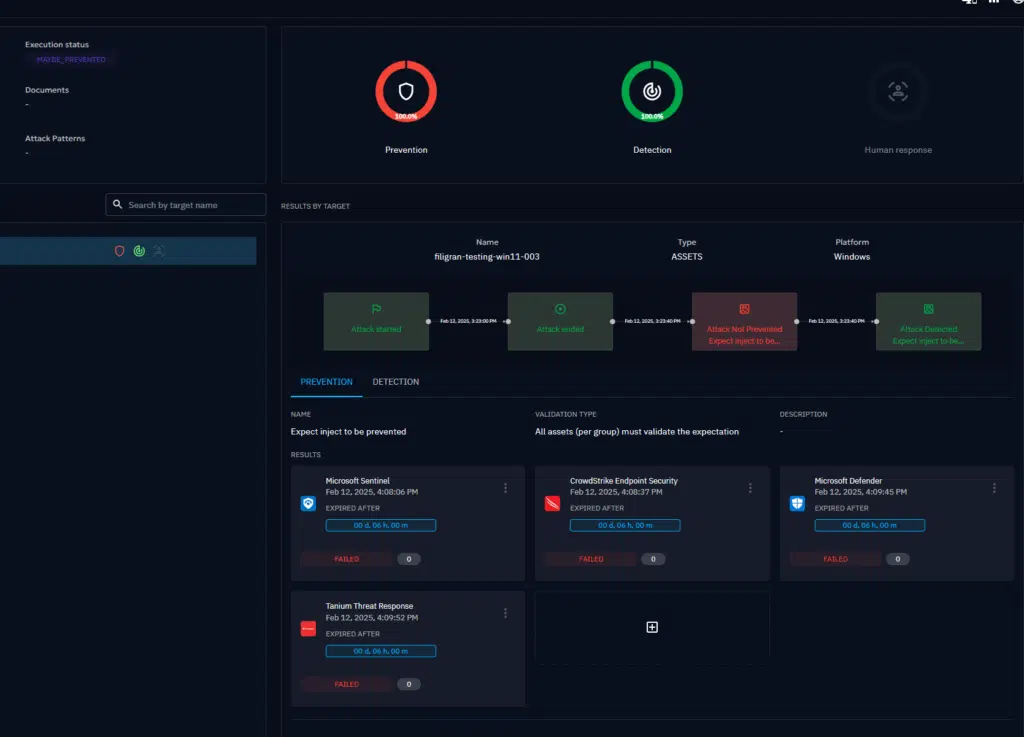Click the greyed Human response icon
The width and height of the screenshot is (1024, 737).
pyautogui.click(x=898, y=91)
